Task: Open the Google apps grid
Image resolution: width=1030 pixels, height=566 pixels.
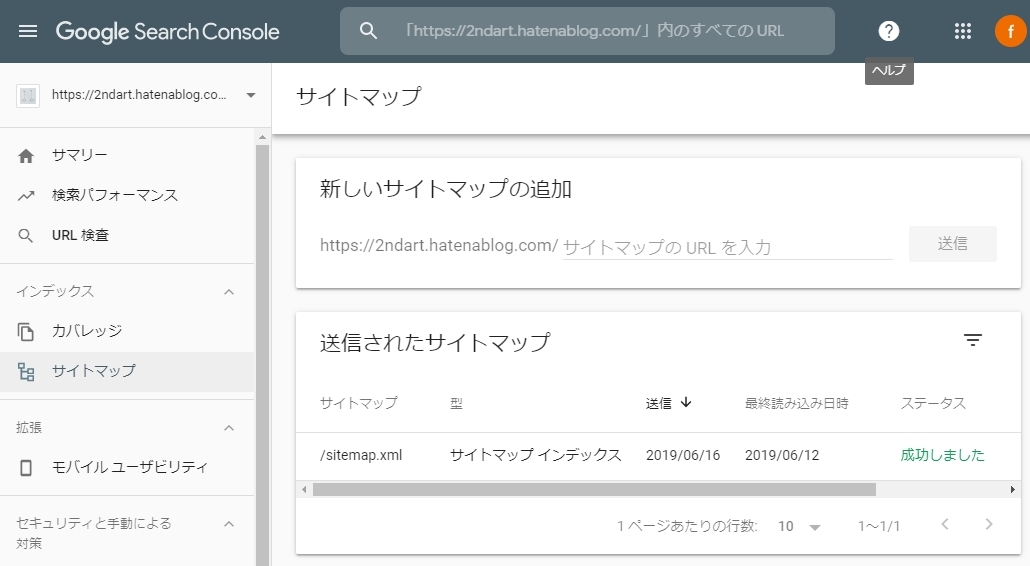Action: (x=962, y=31)
